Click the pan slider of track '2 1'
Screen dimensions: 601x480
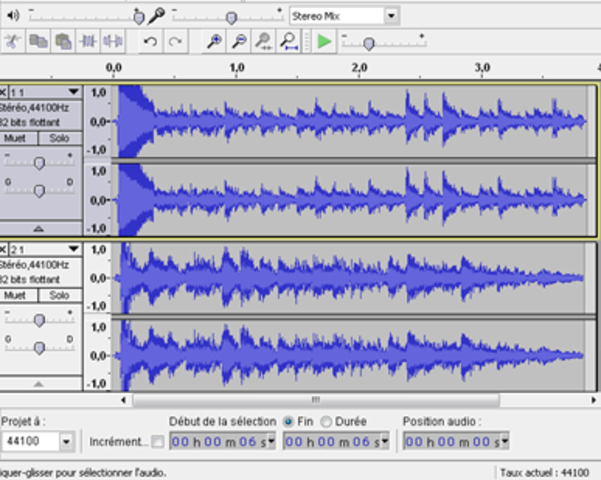tap(39, 348)
